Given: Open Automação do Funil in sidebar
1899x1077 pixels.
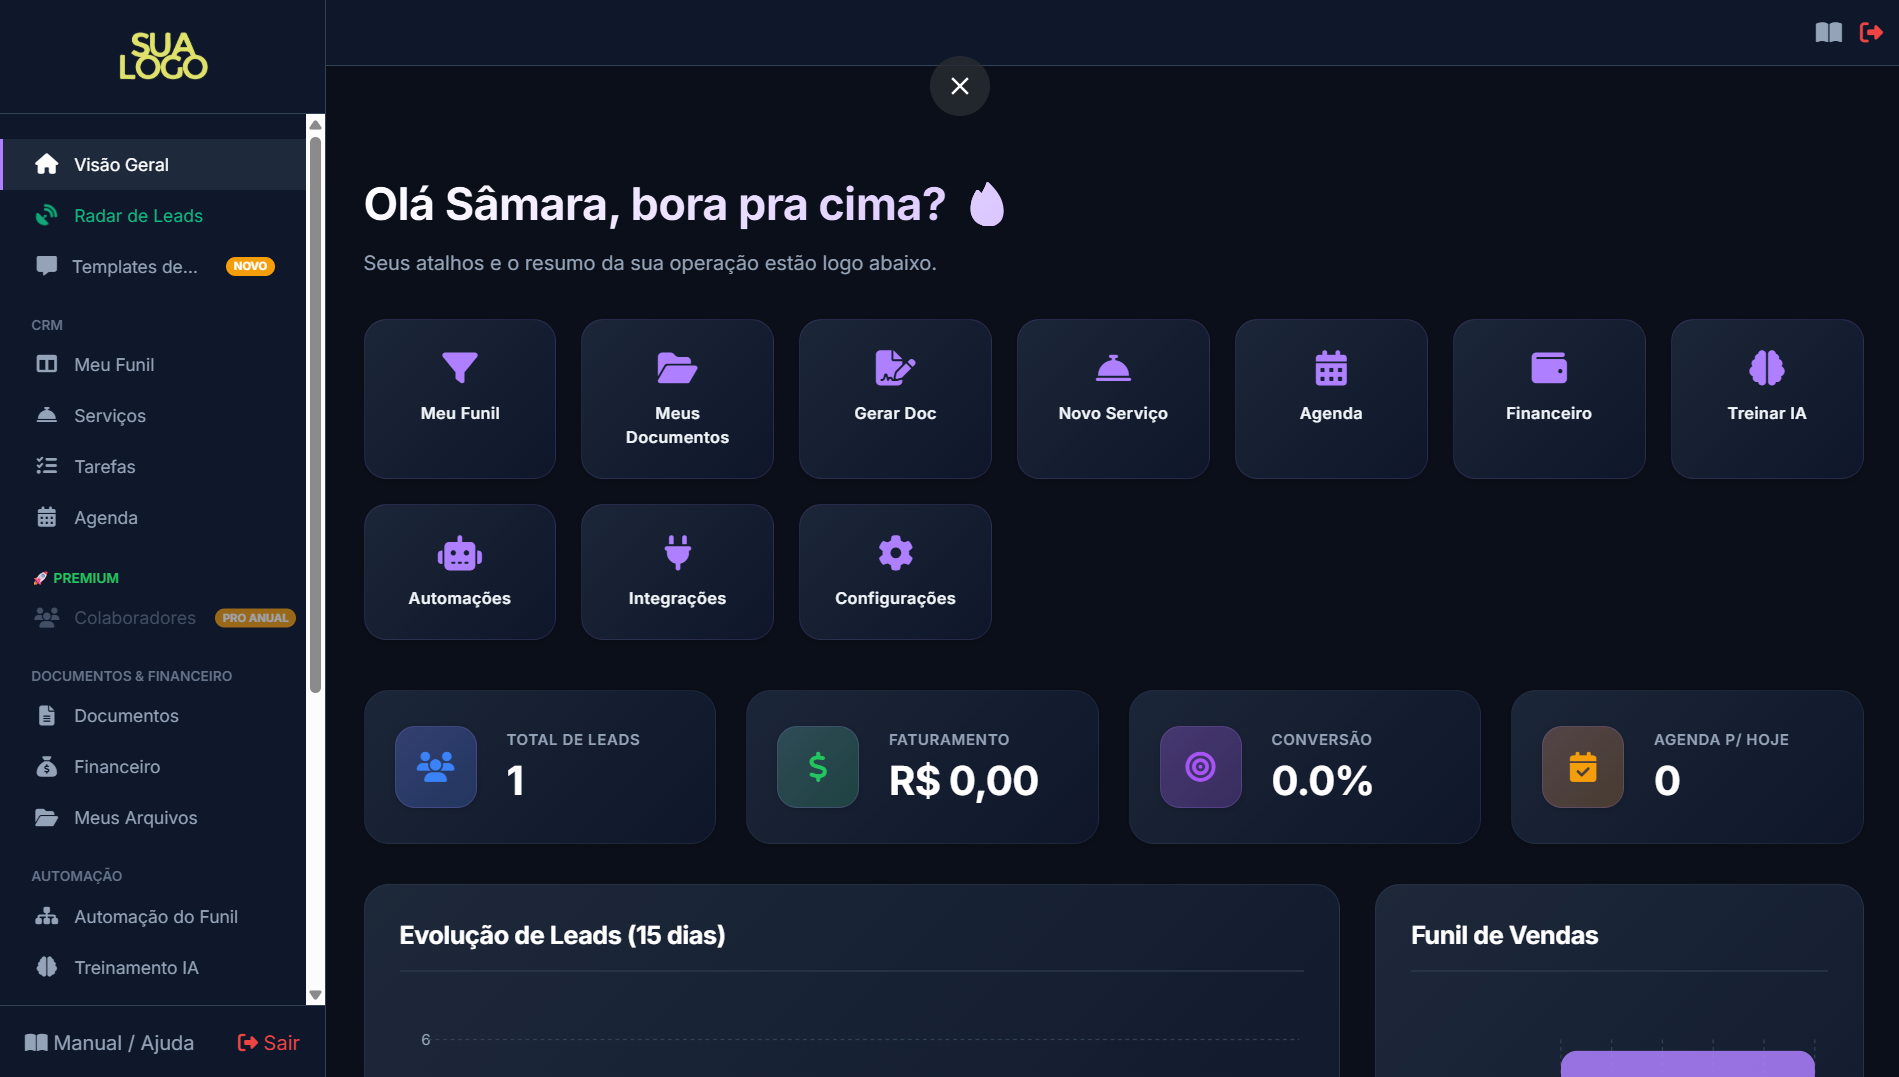Looking at the screenshot, I should point(156,916).
